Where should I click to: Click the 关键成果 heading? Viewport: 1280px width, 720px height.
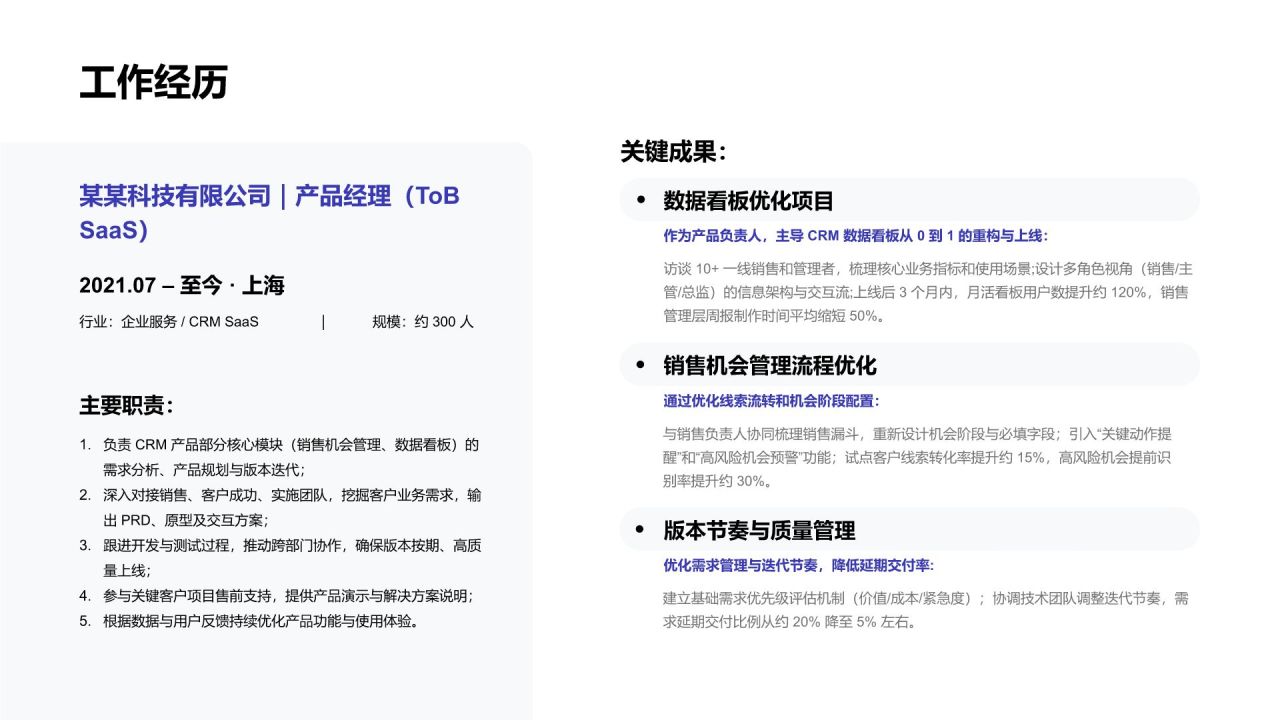point(673,152)
